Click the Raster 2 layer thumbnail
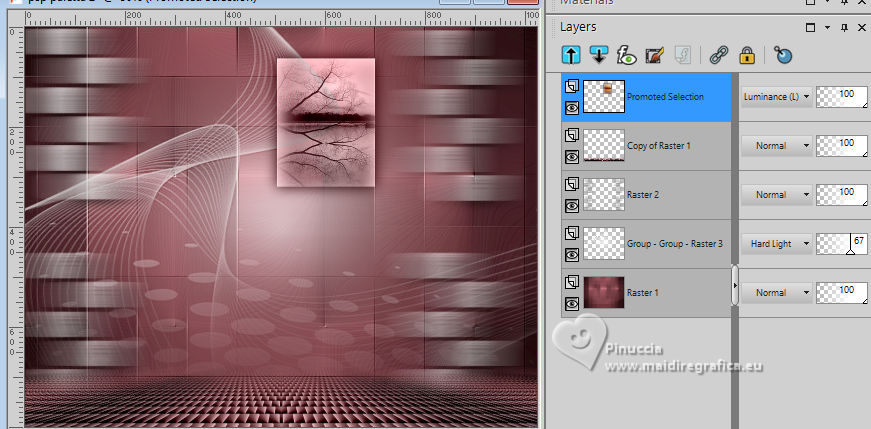This screenshot has height=429, width=871. (604, 194)
